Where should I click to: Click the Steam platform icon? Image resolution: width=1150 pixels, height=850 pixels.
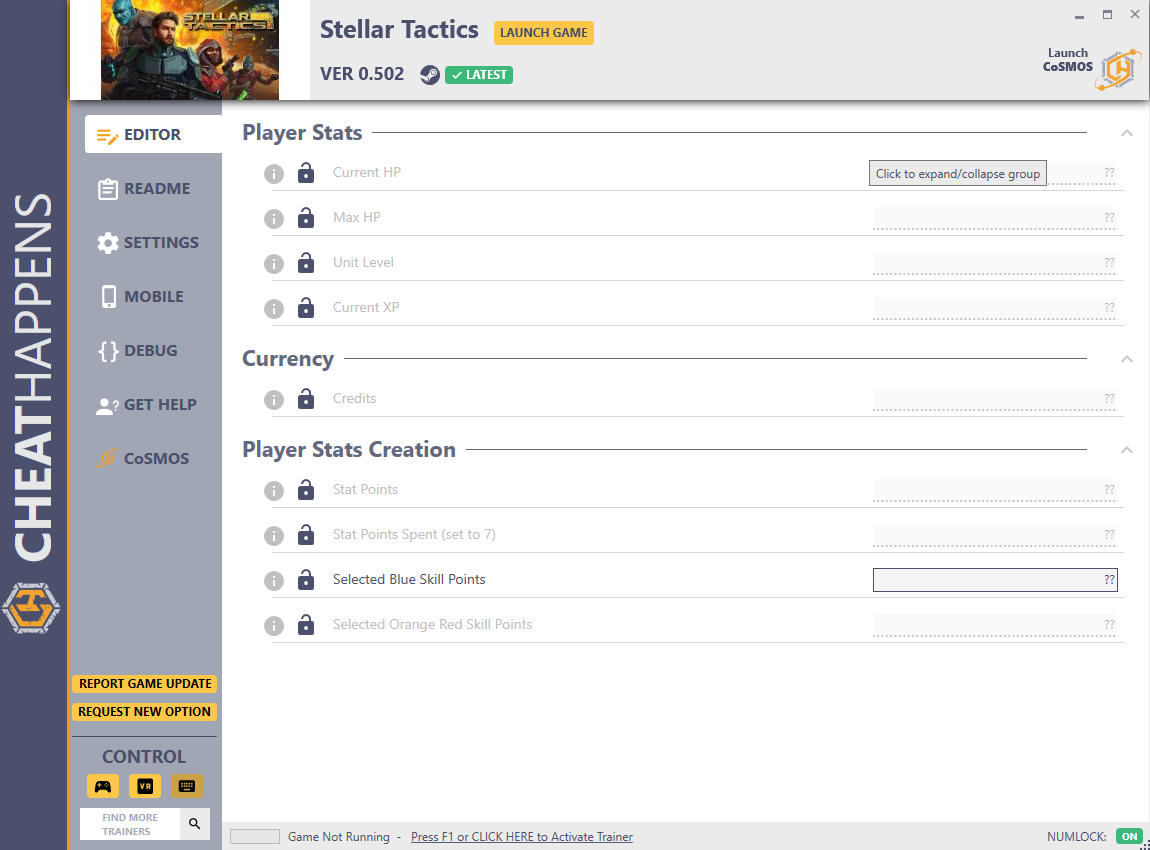pyautogui.click(x=430, y=75)
